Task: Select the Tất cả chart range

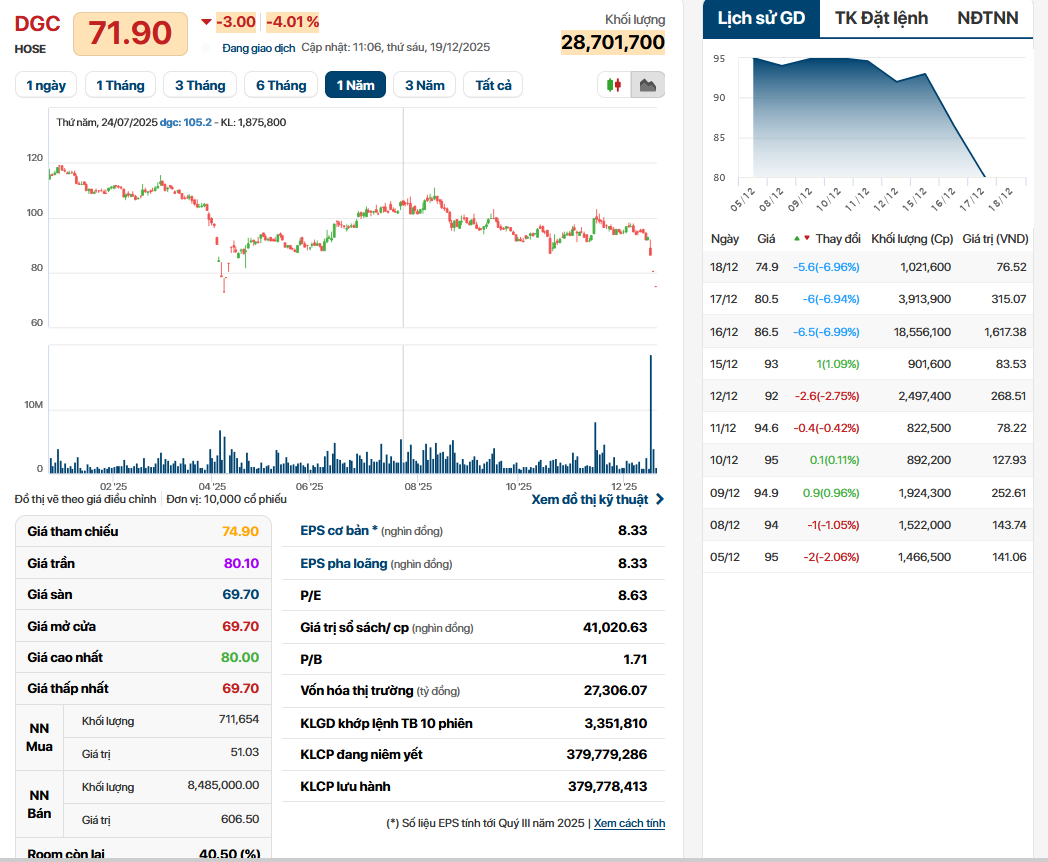Action: 493,85
